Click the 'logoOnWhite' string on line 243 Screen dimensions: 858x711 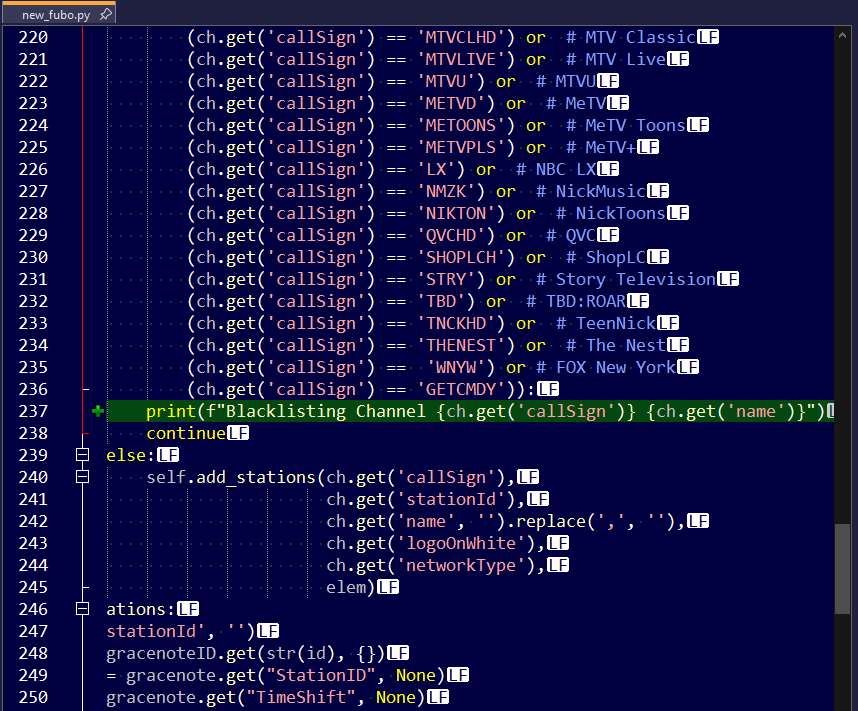tap(466, 543)
